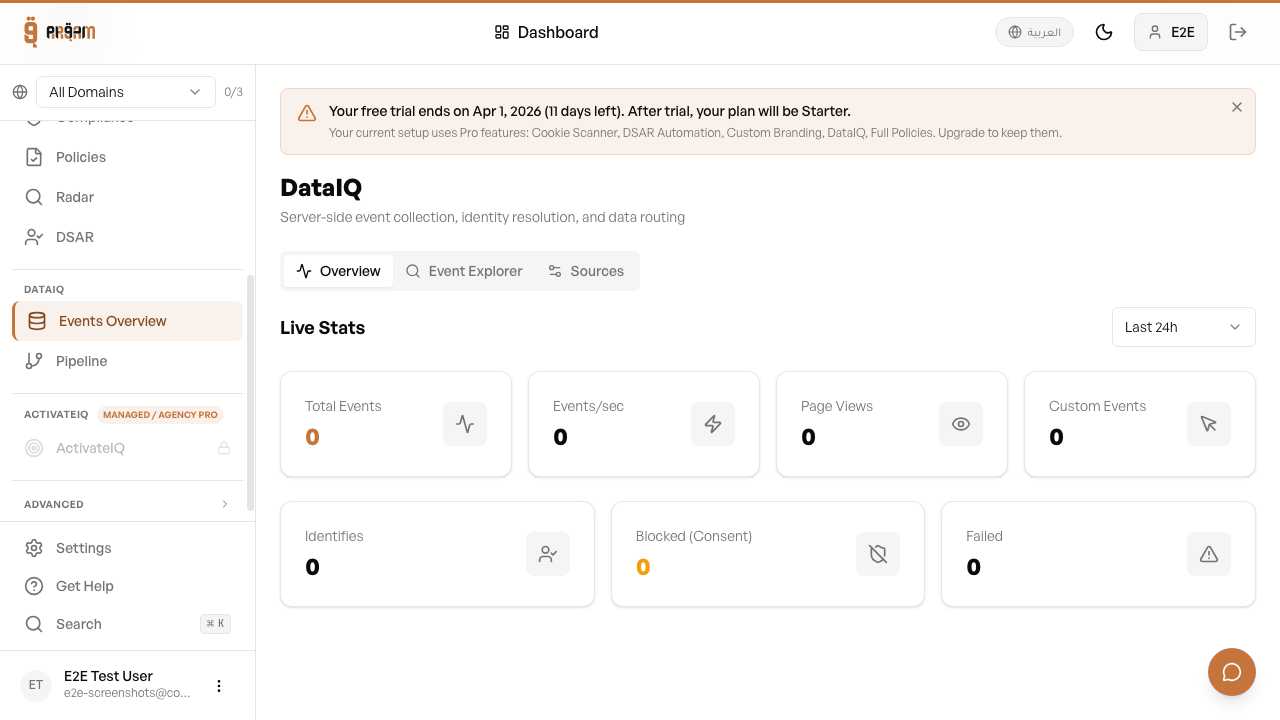This screenshot has width=1280, height=720.
Task: Click the trial banner warning icon
Action: [307, 113]
